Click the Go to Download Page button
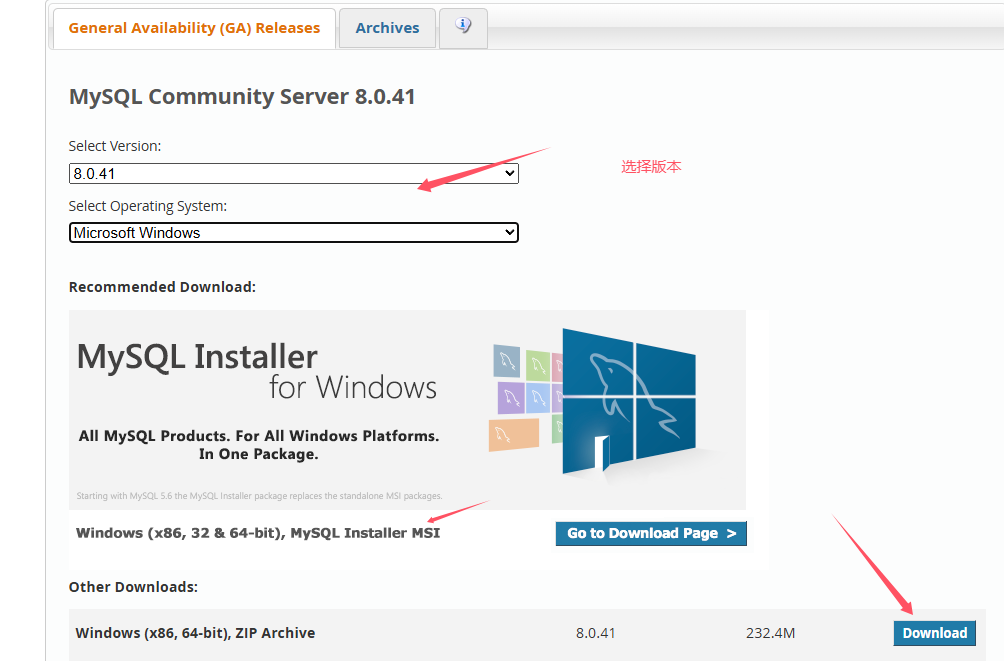The image size is (1004, 661). pos(651,534)
